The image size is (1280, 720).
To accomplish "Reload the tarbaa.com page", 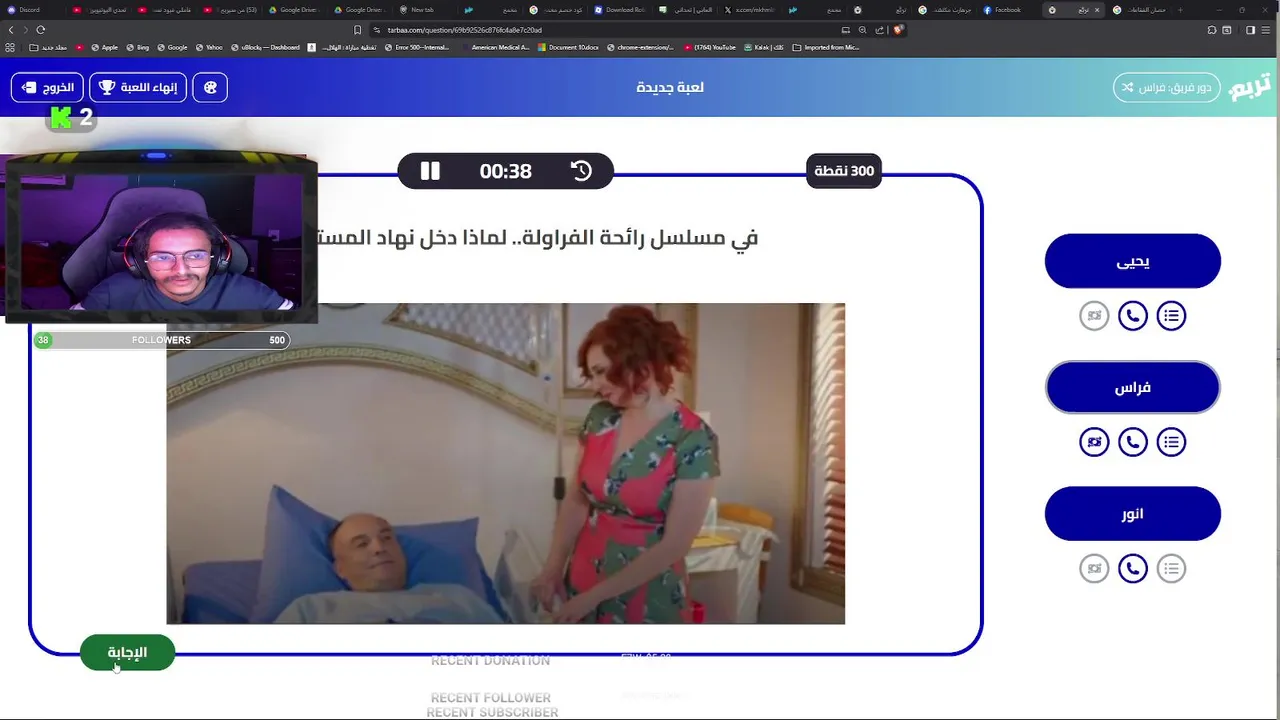I will pyautogui.click(x=41, y=30).
